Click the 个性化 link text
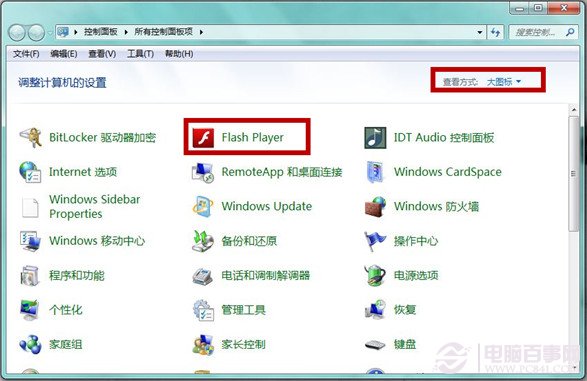Screen dimensions: 587x381 pyautogui.click(x=66, y=310)
